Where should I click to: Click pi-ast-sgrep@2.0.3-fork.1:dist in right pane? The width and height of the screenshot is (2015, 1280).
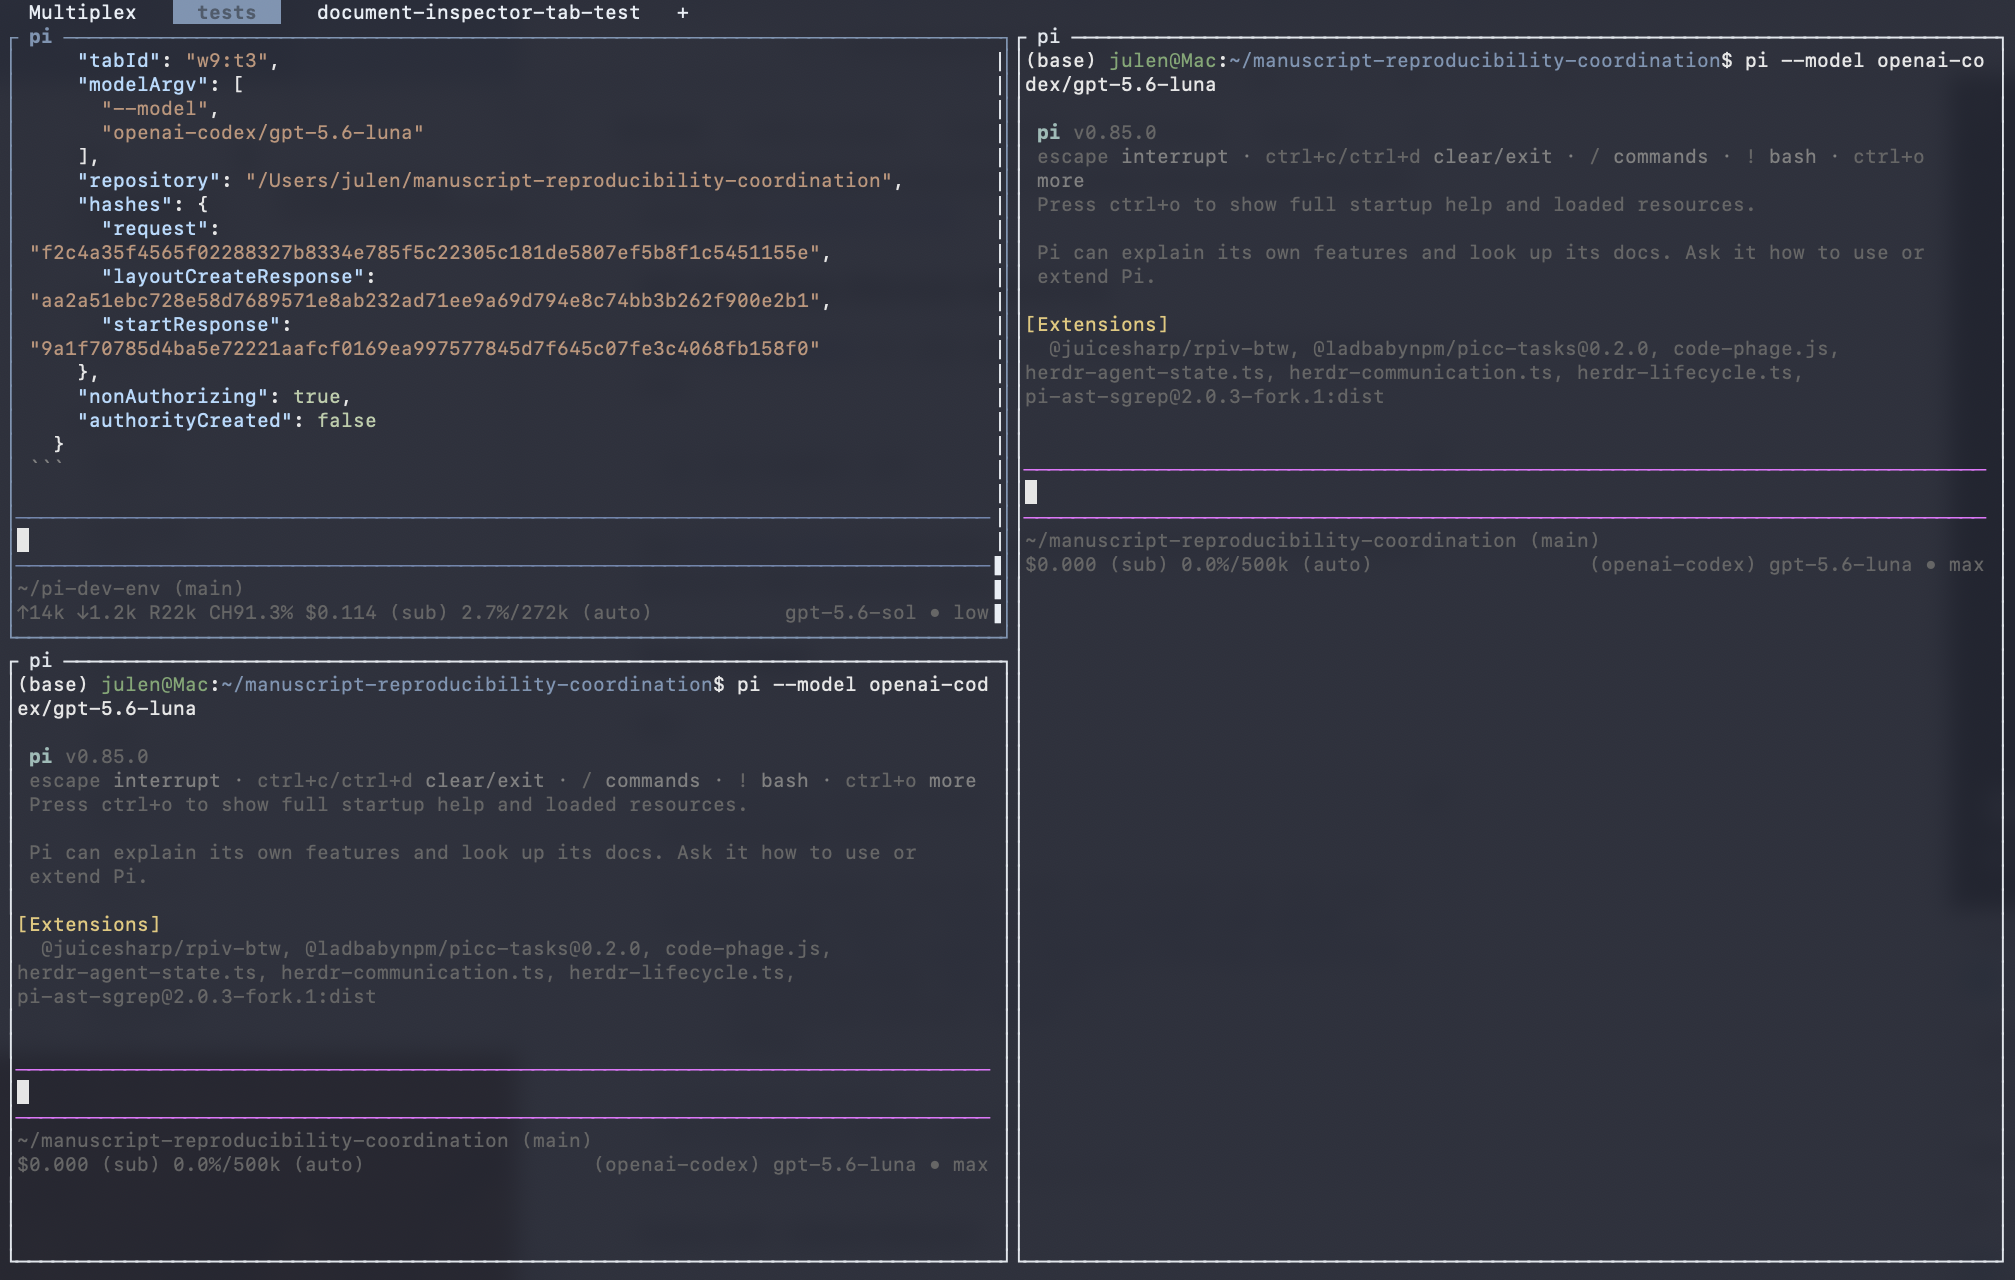pos(1204,397)
